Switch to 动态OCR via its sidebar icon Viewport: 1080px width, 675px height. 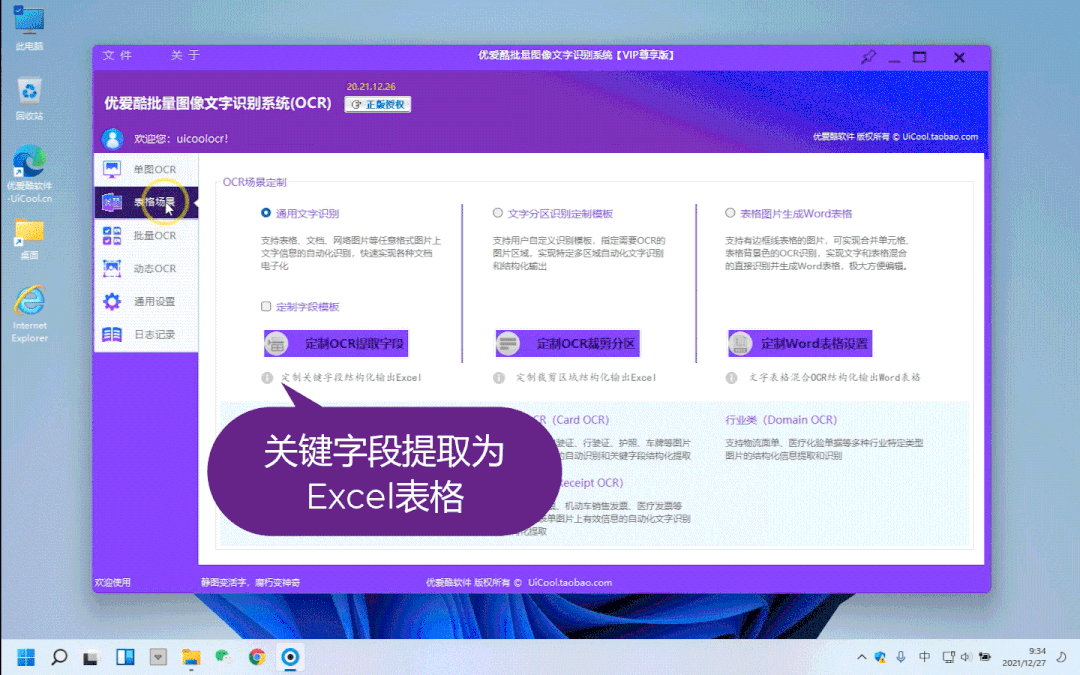tap(112, 269)
